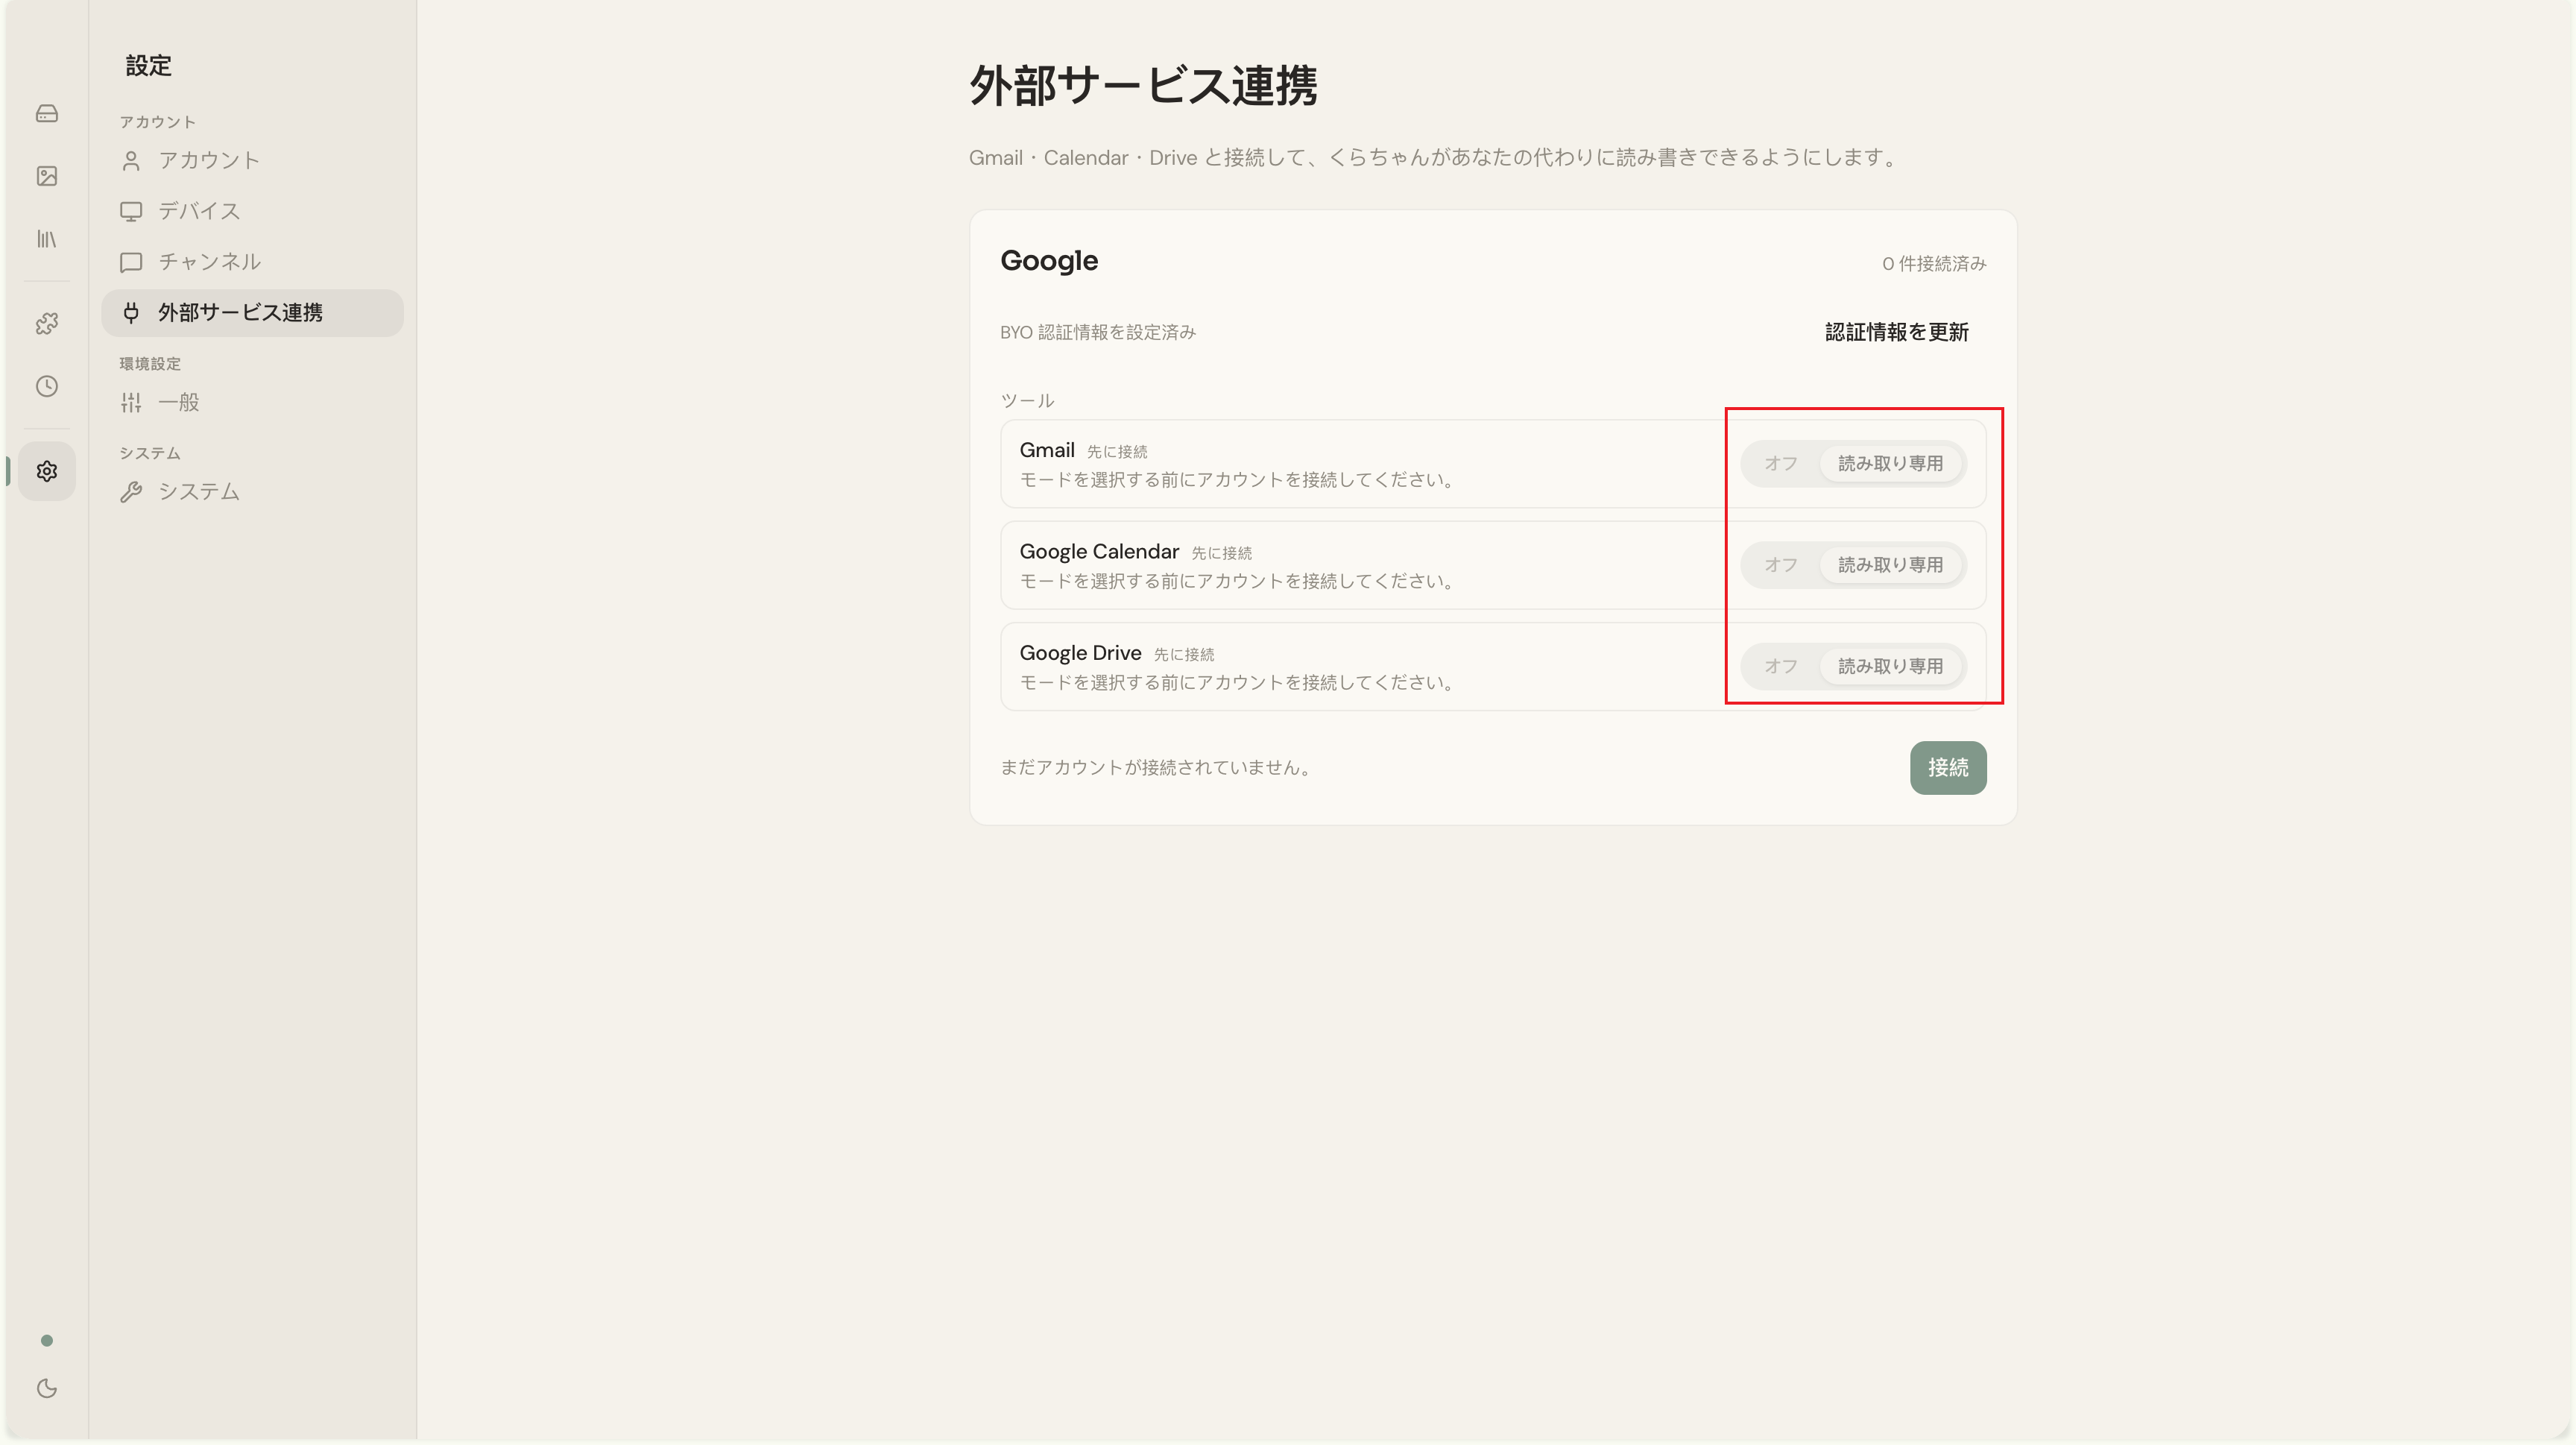Select 外部サービス連携 in settings sidebar

pos(252,313)
